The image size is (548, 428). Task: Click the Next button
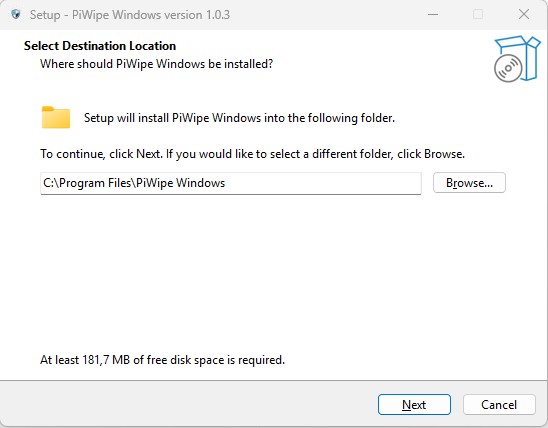coord(414,405)
